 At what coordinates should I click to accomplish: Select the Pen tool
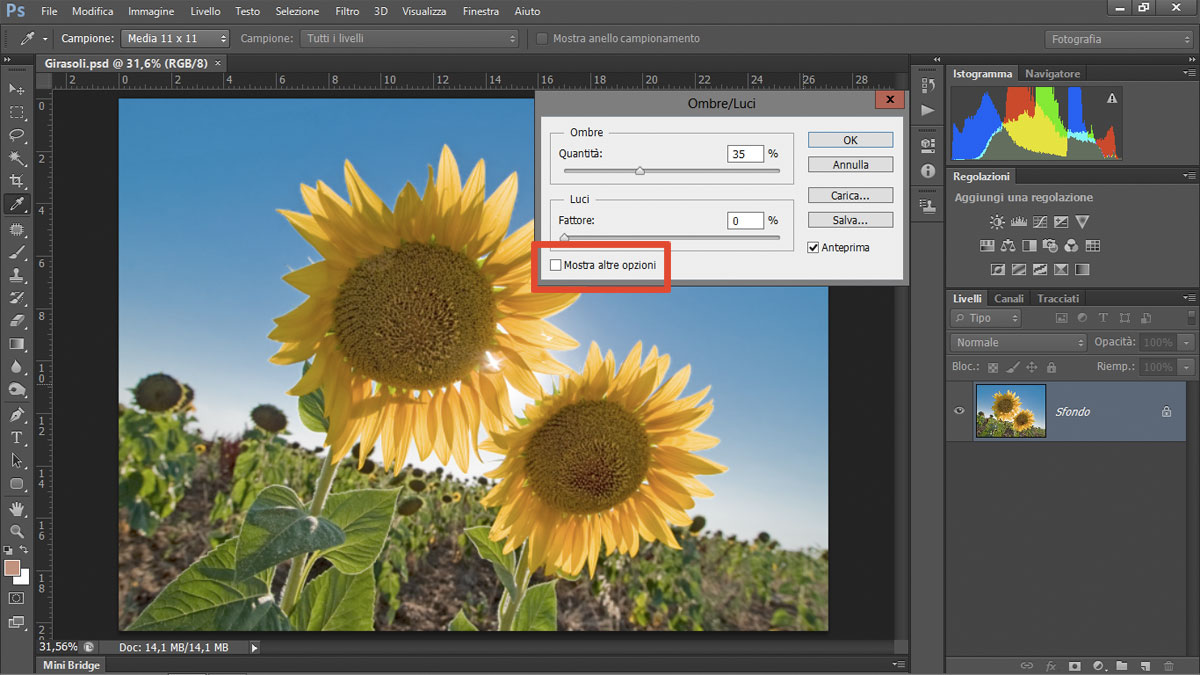pos(17,414)
